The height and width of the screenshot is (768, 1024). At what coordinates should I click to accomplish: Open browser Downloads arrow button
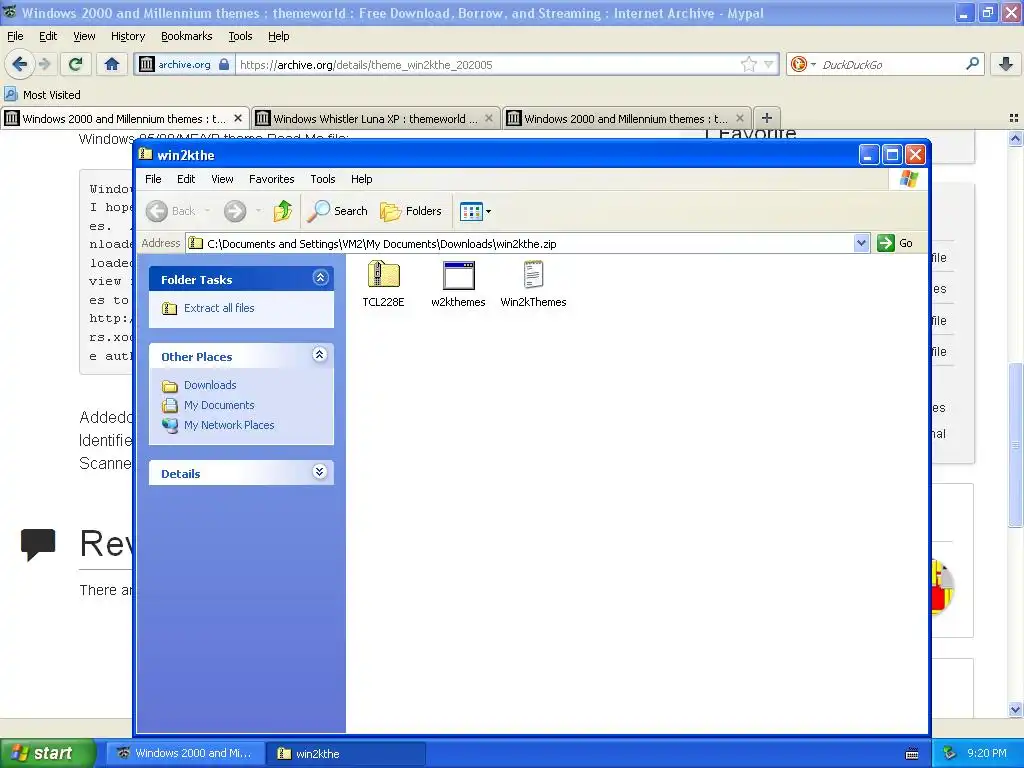click(x=1006, y=64)
